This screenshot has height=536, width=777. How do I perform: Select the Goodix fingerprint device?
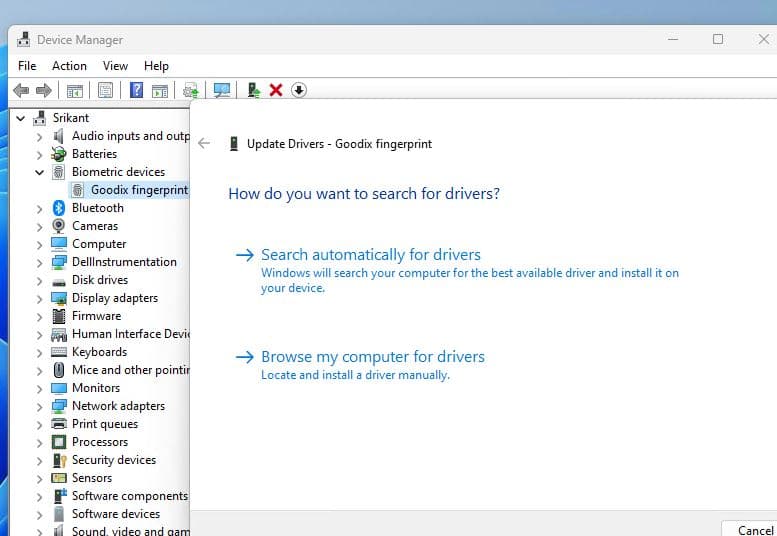coord(138,190)
